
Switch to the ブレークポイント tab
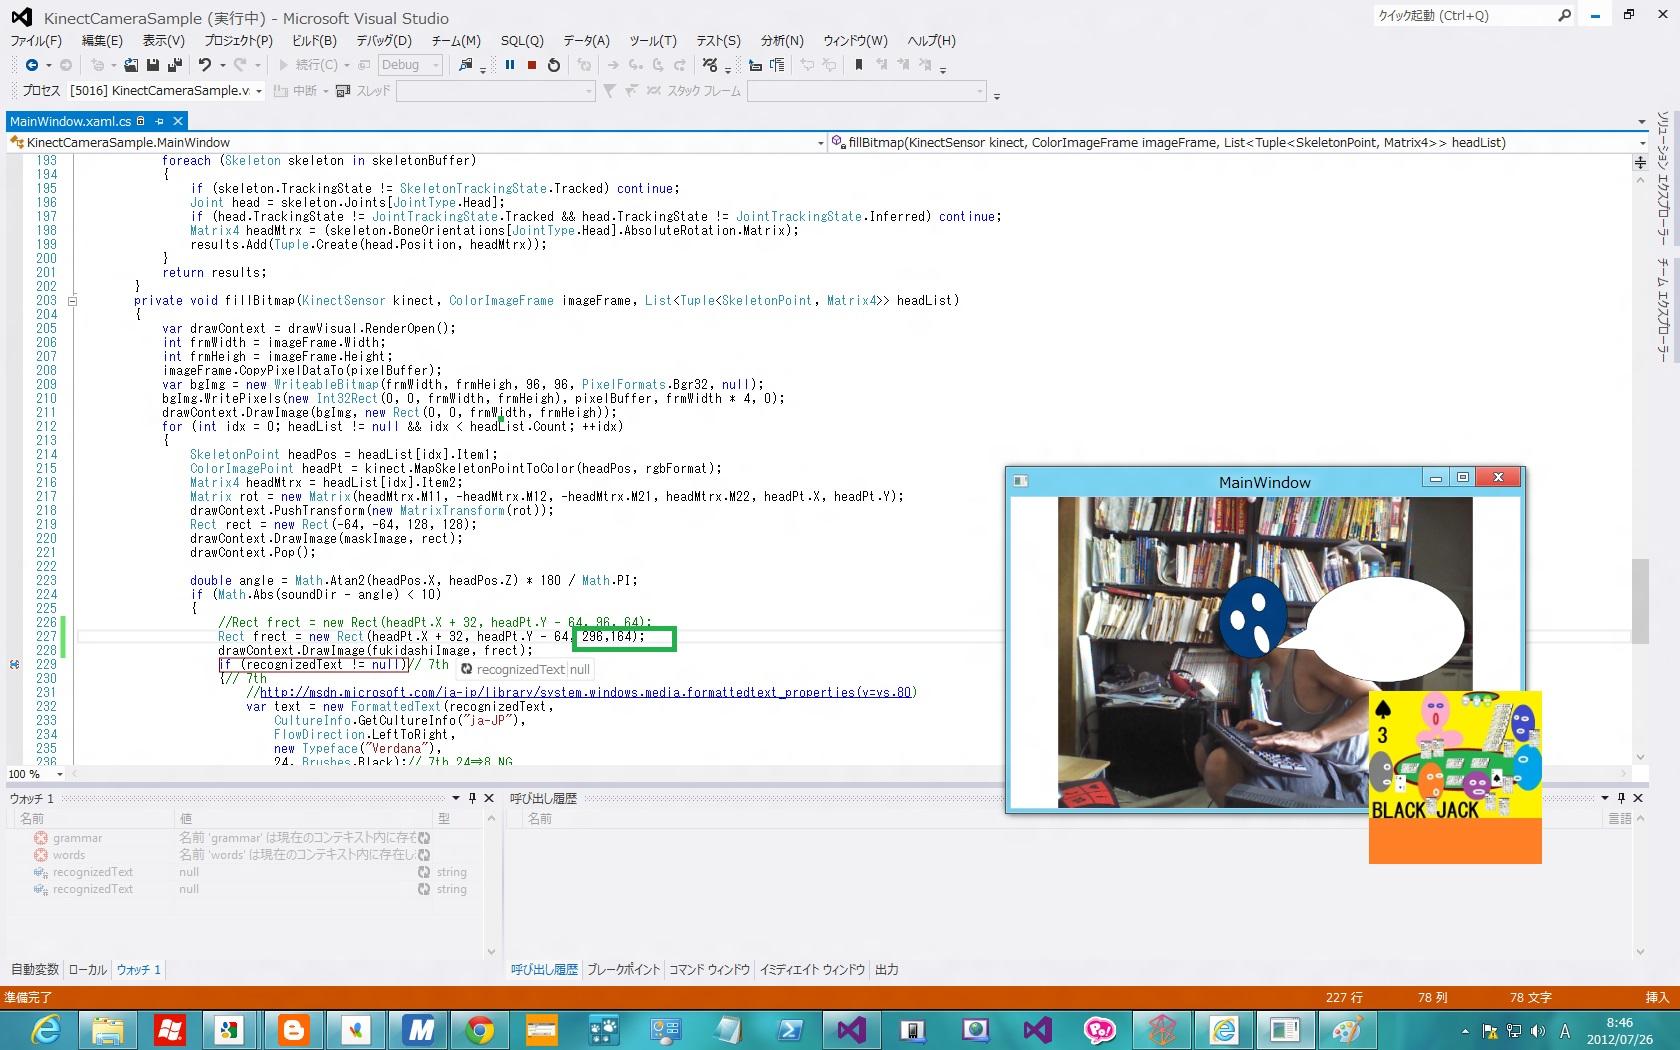coord(623,969)
